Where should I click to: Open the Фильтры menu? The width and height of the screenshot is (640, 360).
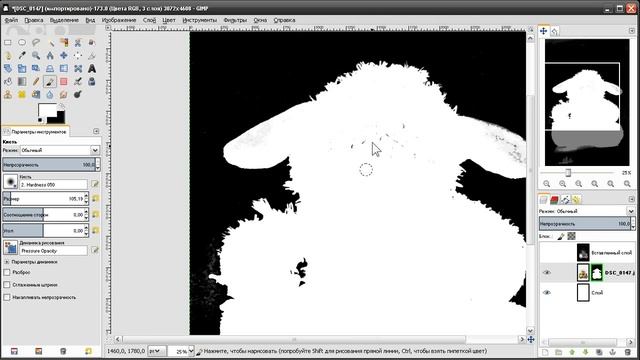pyautogui.click(x=235, y=20)
